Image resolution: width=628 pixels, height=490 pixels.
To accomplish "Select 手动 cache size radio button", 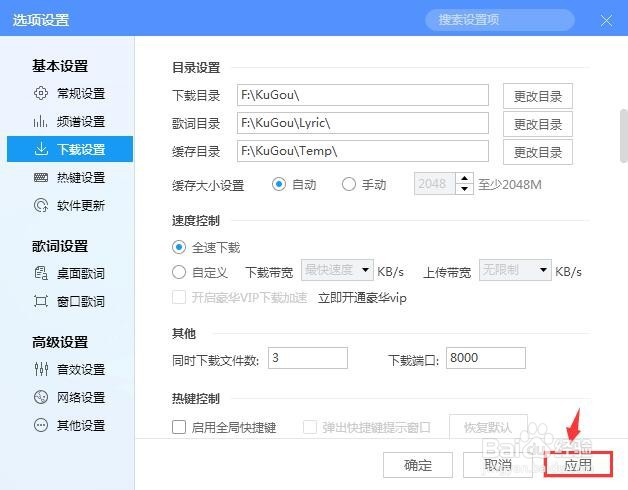I will (349, 184).
